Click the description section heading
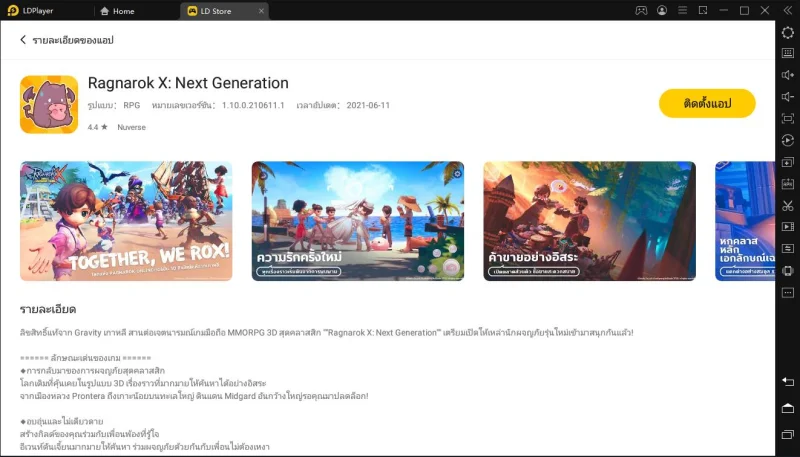 pos(48,309)
